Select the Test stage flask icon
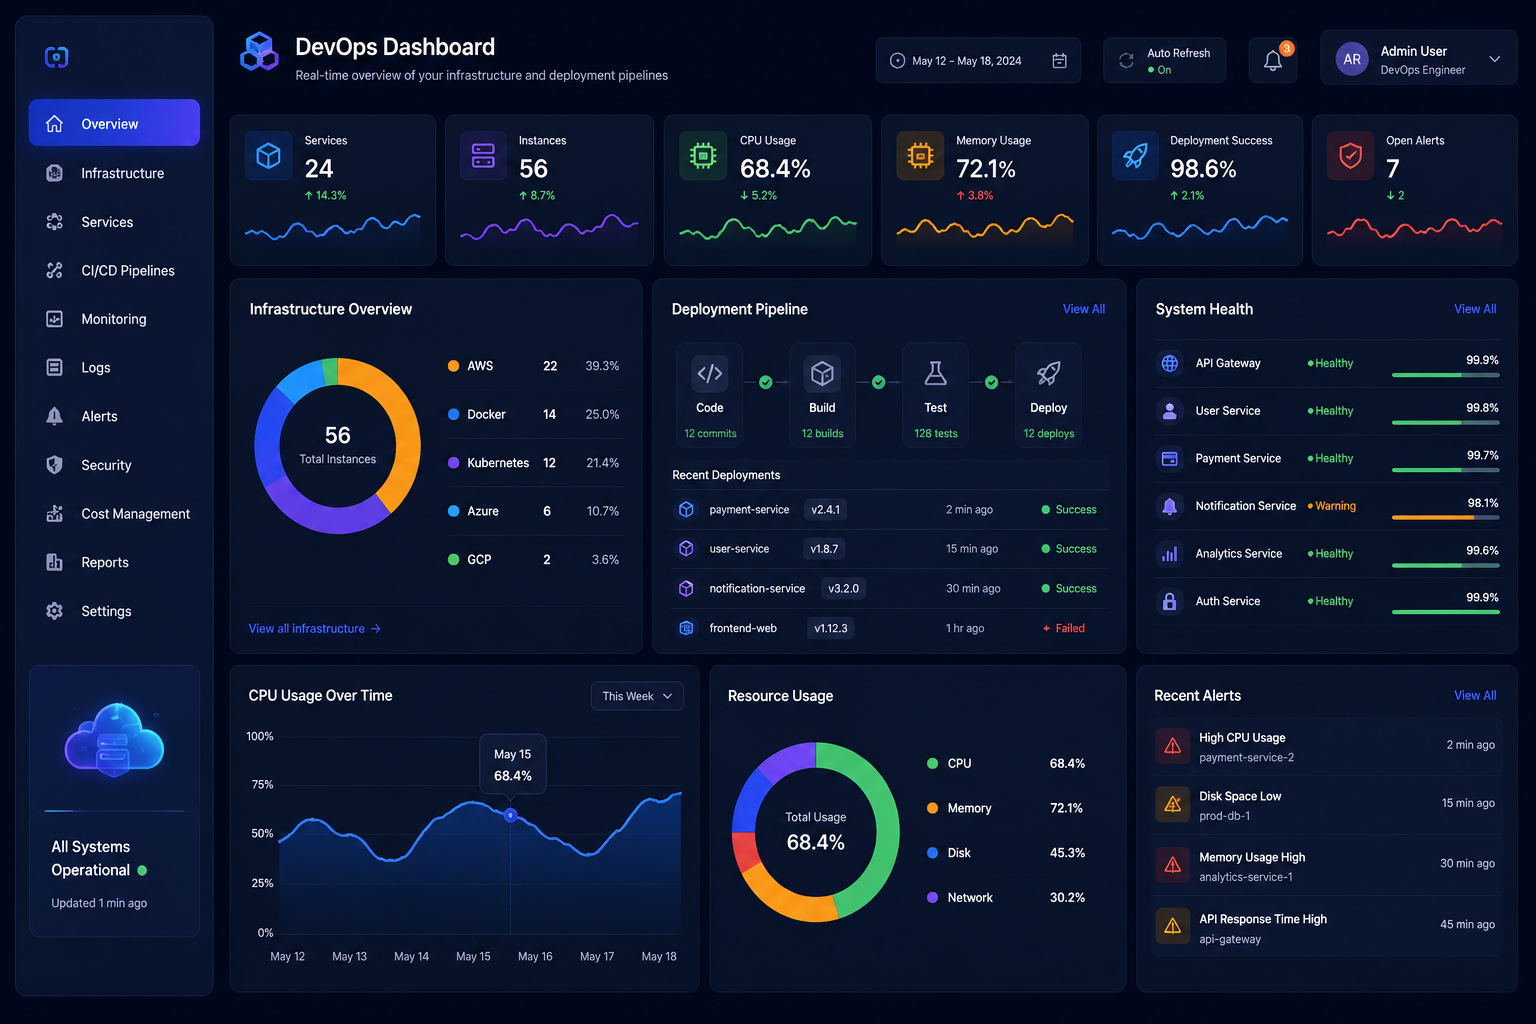 click(x=935, y=373)
